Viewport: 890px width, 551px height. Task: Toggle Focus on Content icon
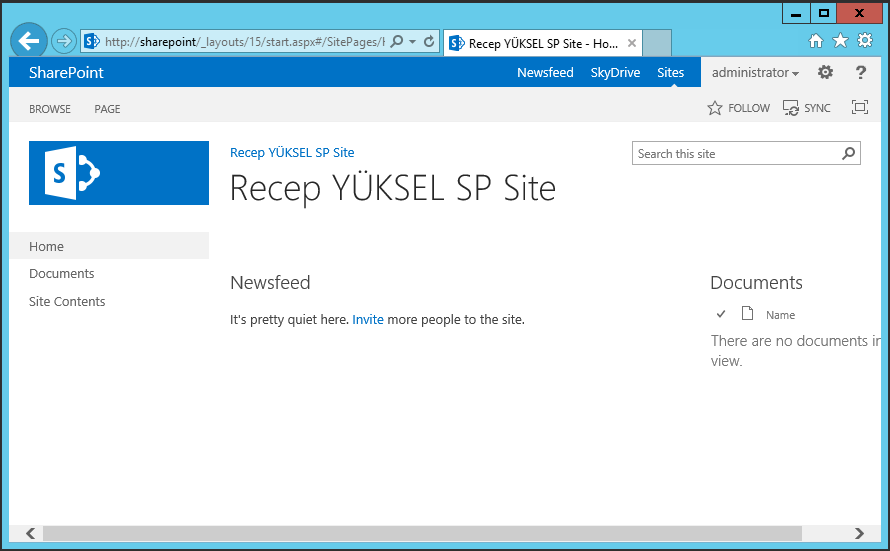pyautogui.click(x=859, y=107)
